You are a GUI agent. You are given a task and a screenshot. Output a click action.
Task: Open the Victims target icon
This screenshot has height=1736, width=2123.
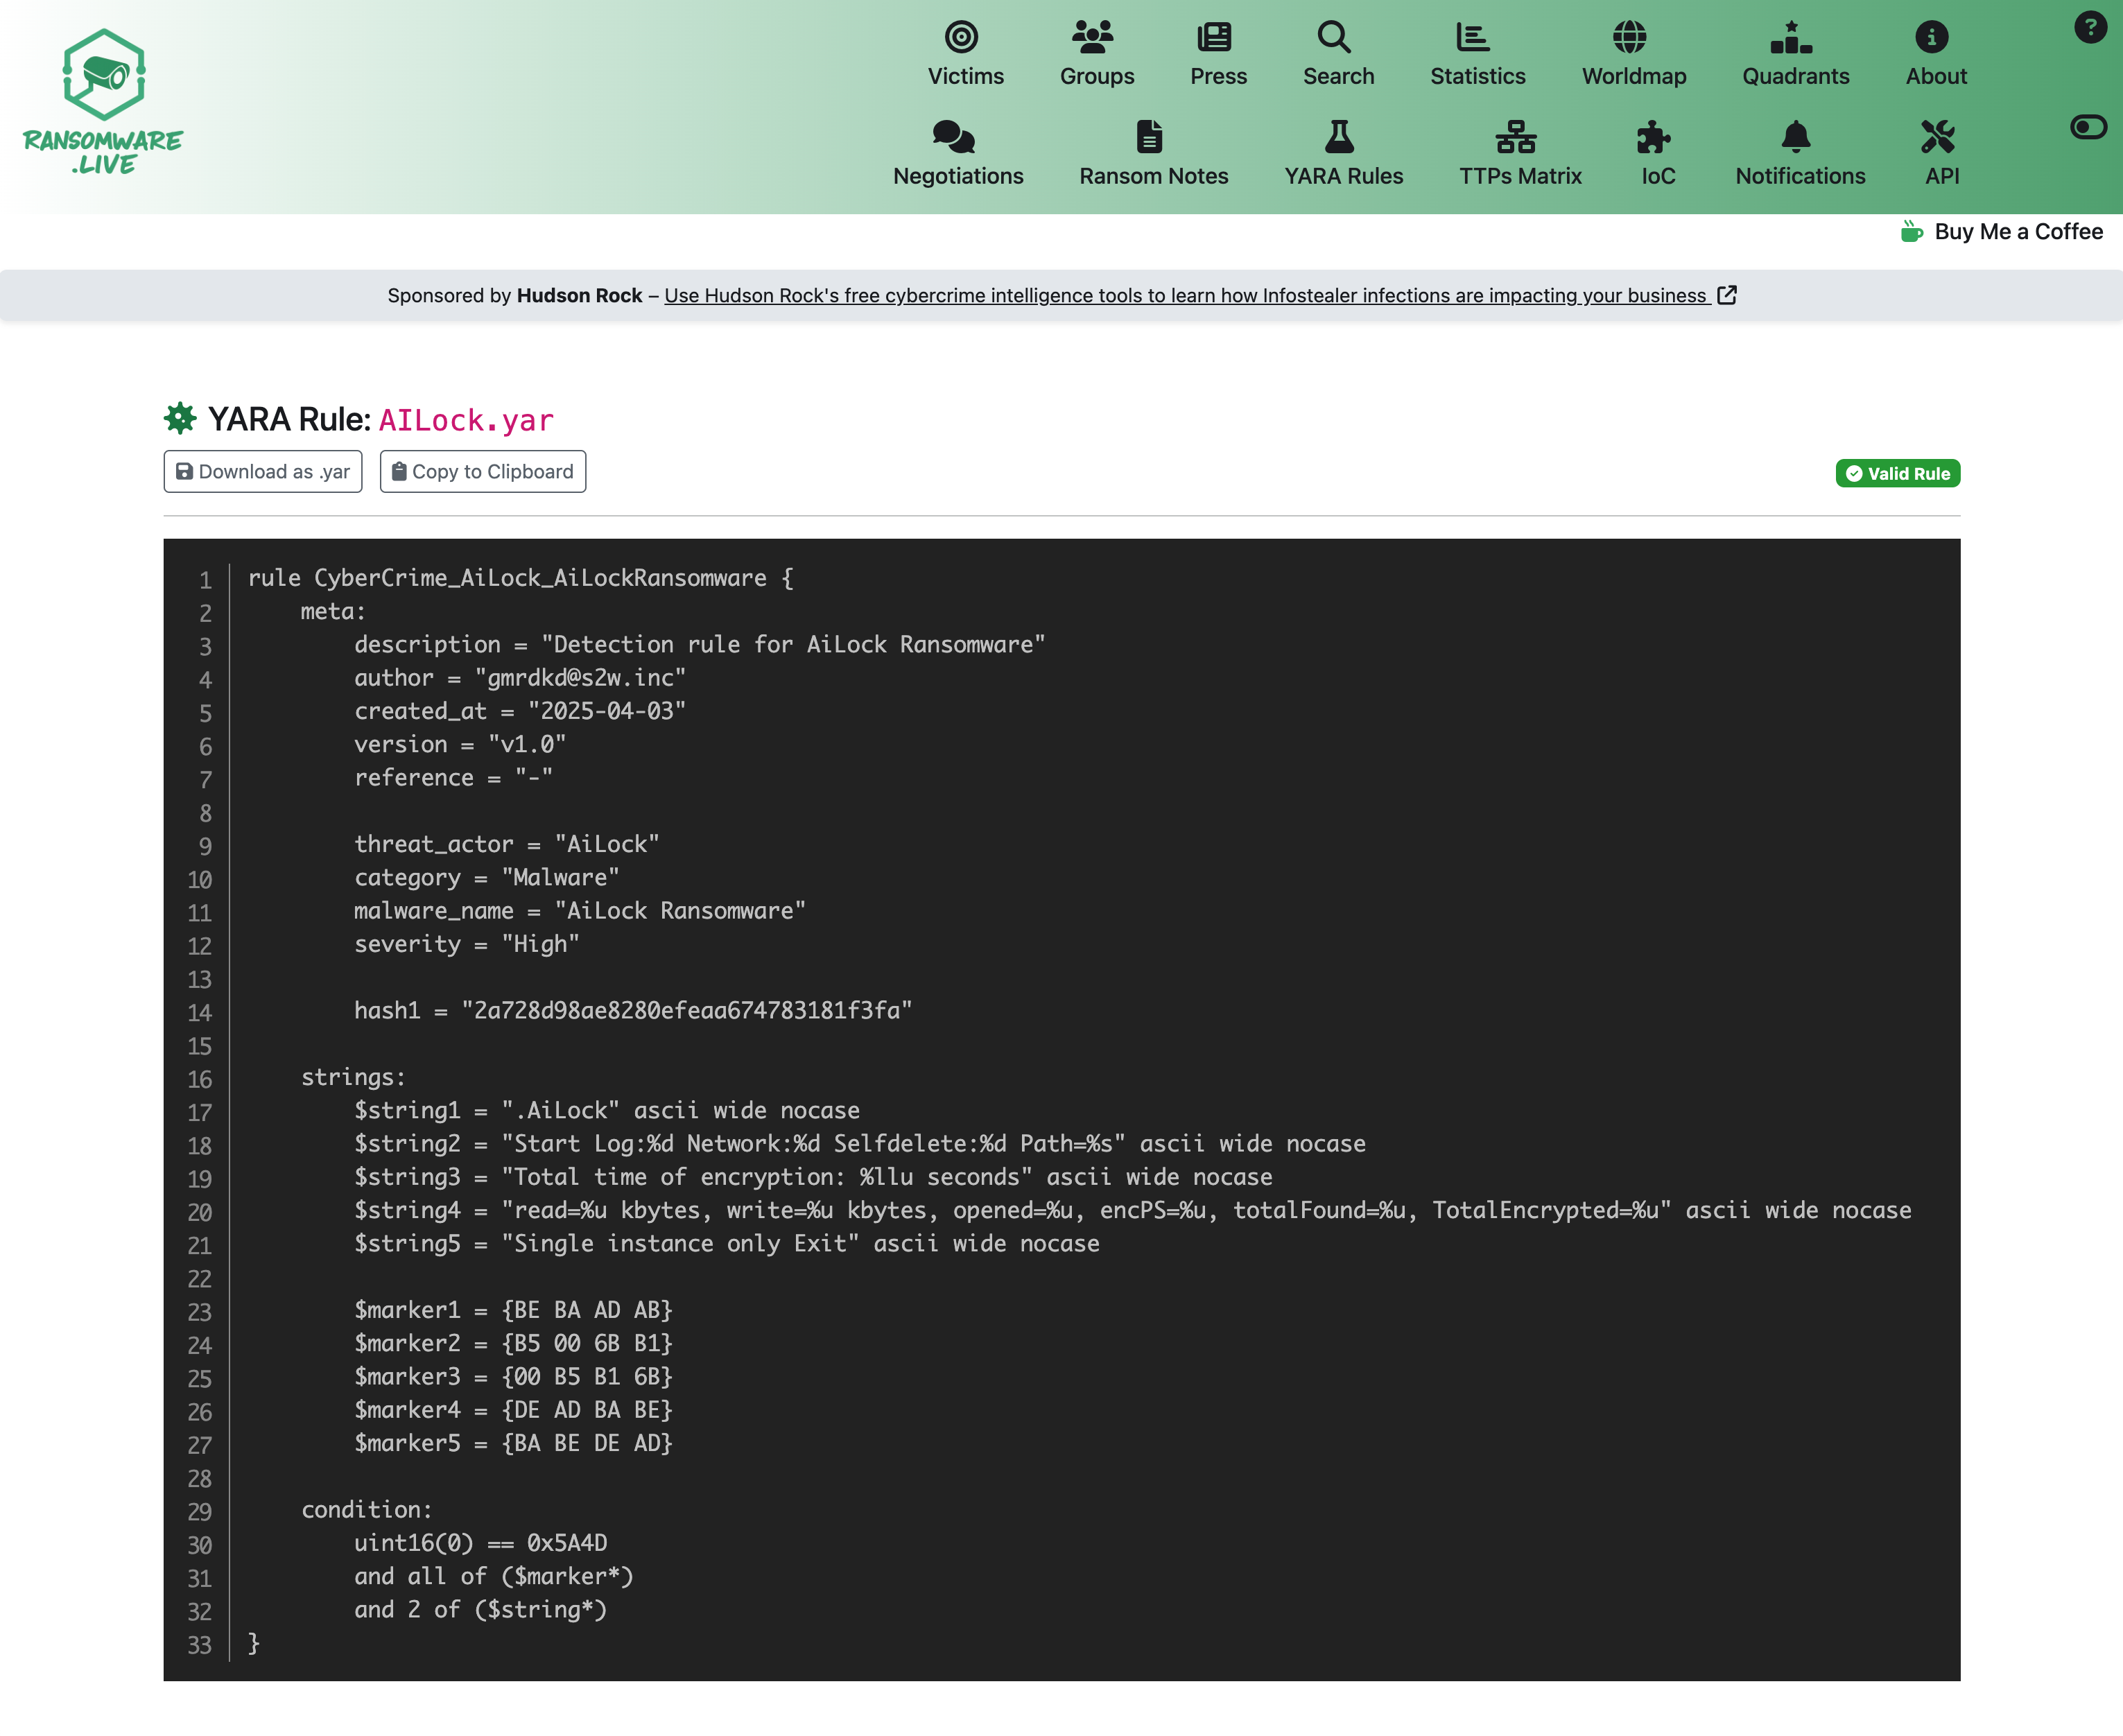[x=961, y=38]
